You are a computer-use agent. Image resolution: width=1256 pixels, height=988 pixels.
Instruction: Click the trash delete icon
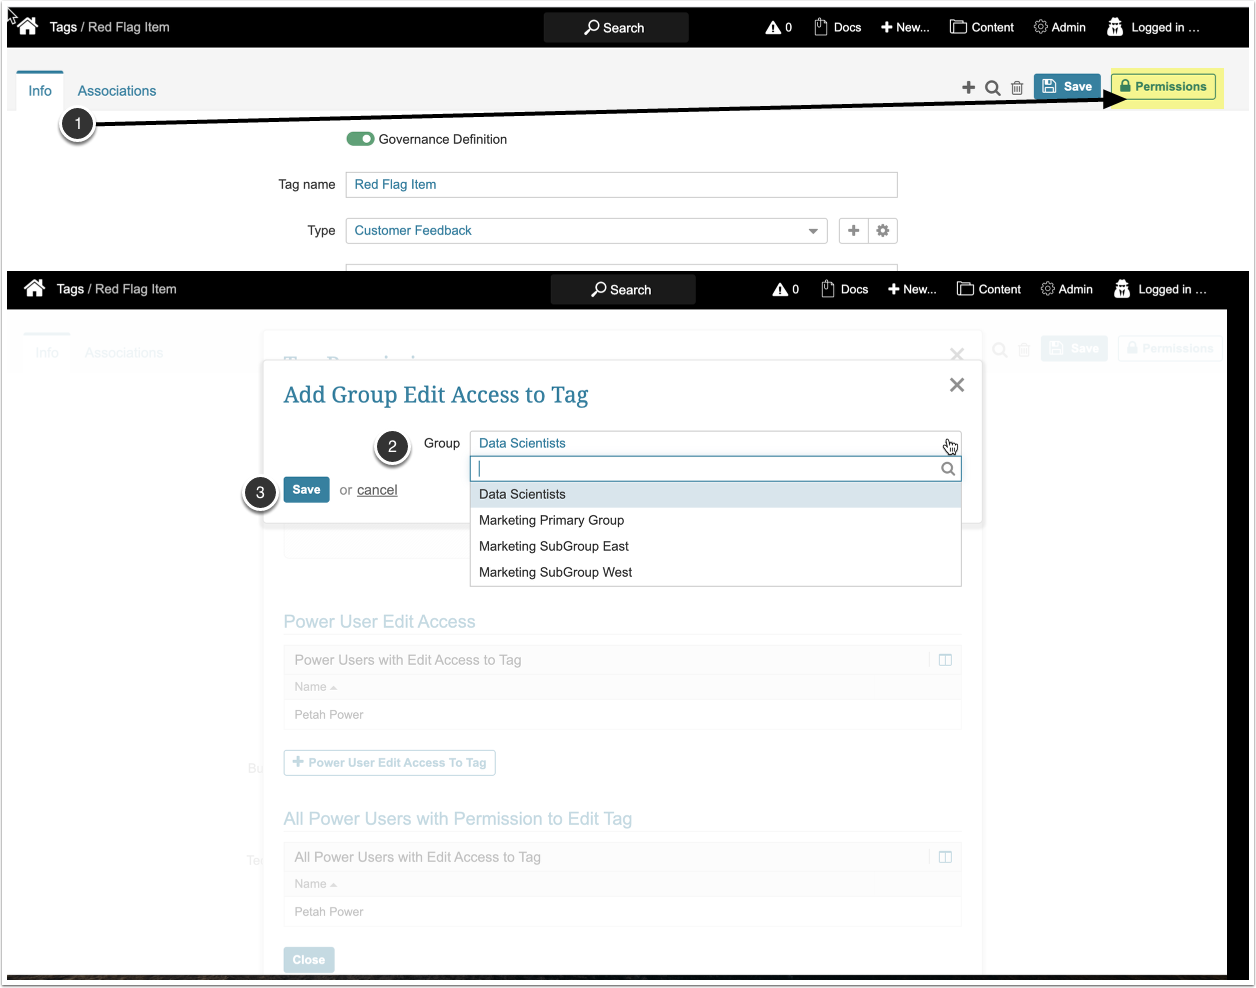click(1017, 88)
